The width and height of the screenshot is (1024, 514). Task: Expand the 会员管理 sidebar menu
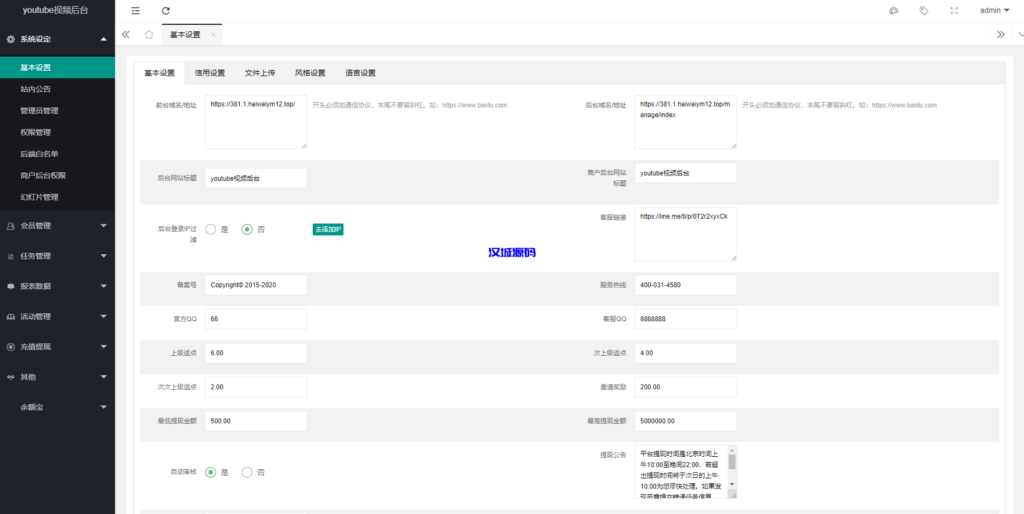[57, 226]
